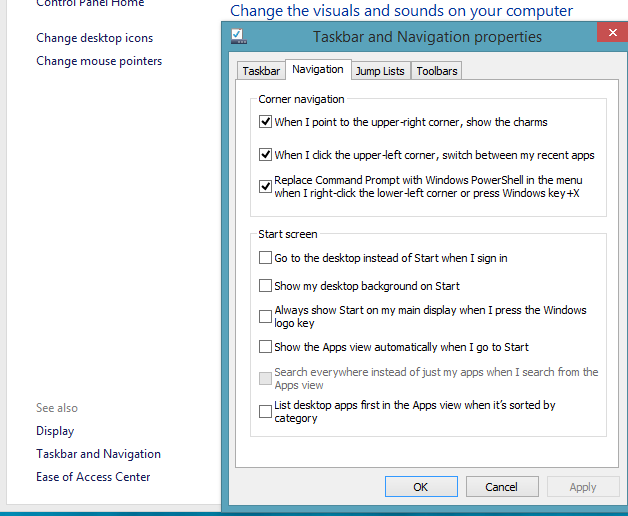
Task: Tick List desktop apps first checkbox
Action: pos(266,411)
